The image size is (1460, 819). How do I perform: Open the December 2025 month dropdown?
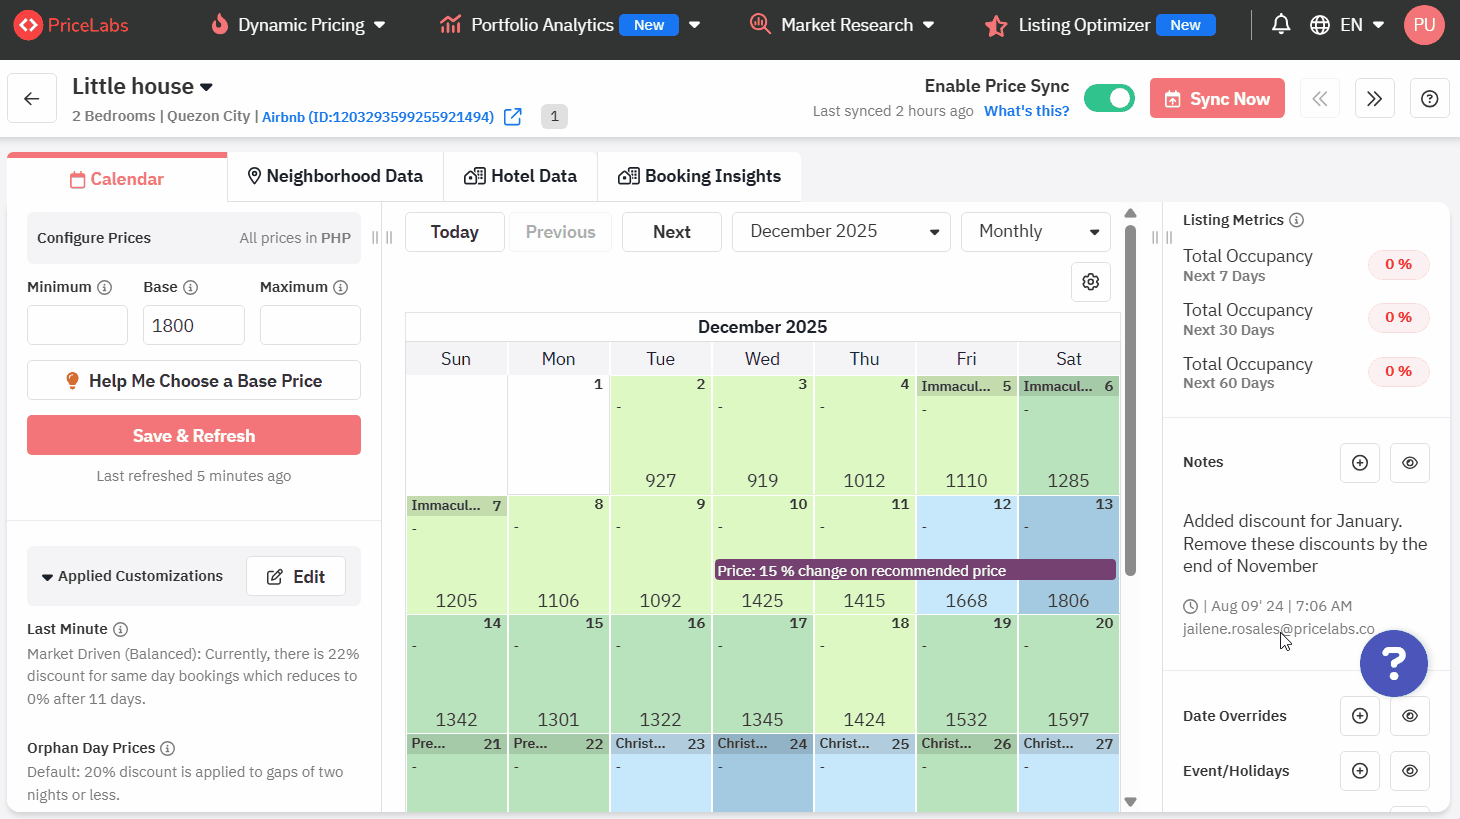(842, 232)
